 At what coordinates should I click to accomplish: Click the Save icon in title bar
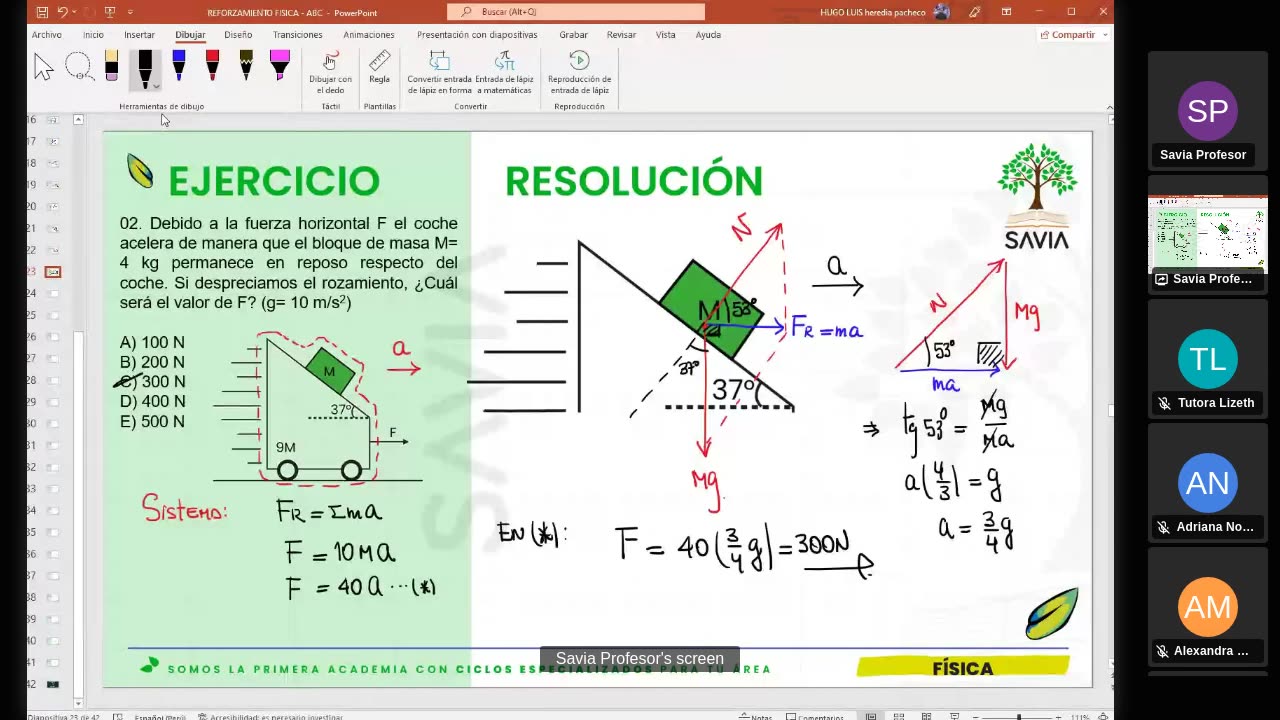42,12
